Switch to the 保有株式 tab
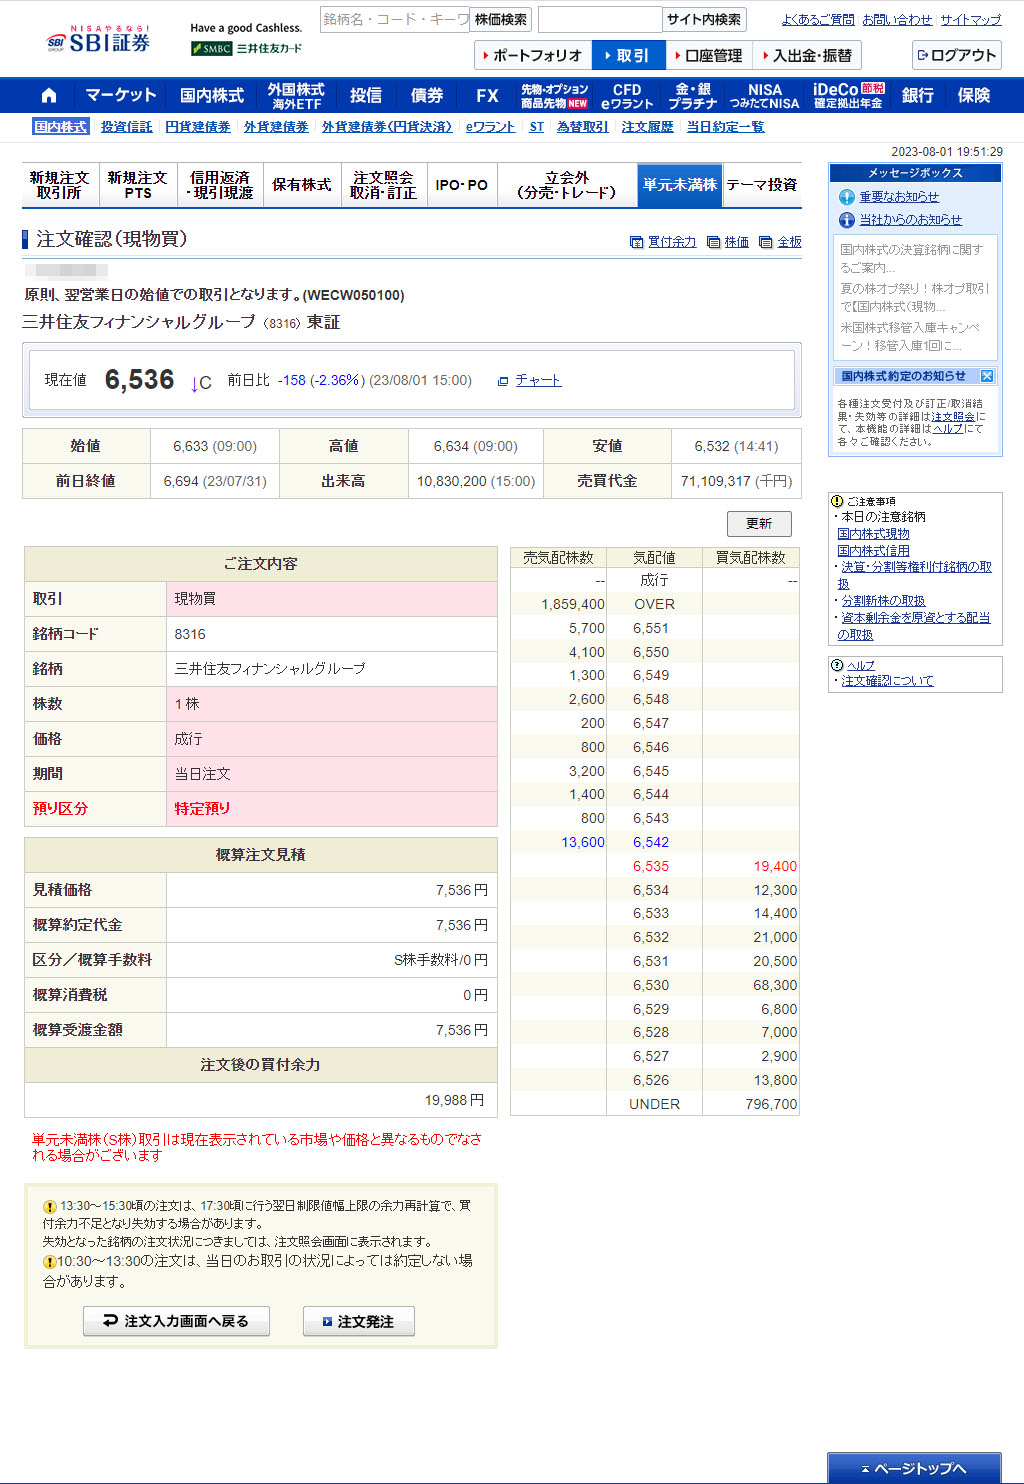1024x1484 pixels. [x=301, y=185]
